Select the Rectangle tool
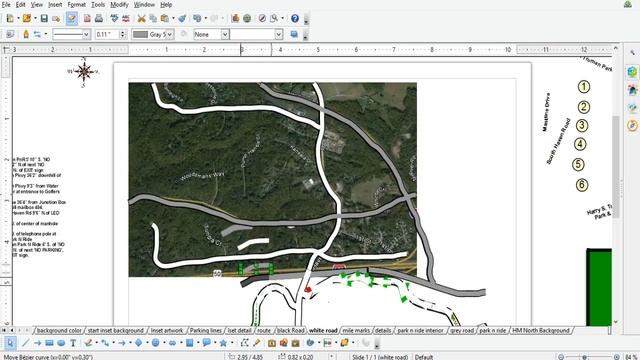 point(49,343)
